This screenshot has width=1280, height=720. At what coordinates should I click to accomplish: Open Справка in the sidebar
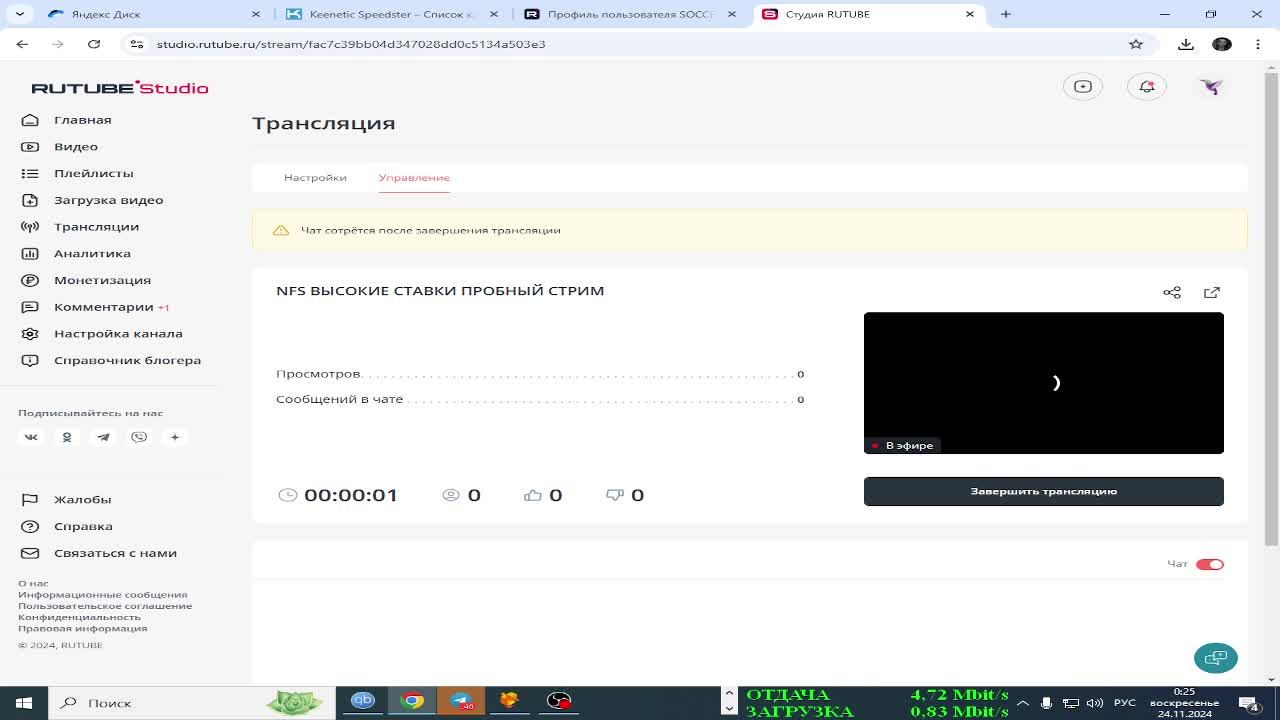click(83, 526)
